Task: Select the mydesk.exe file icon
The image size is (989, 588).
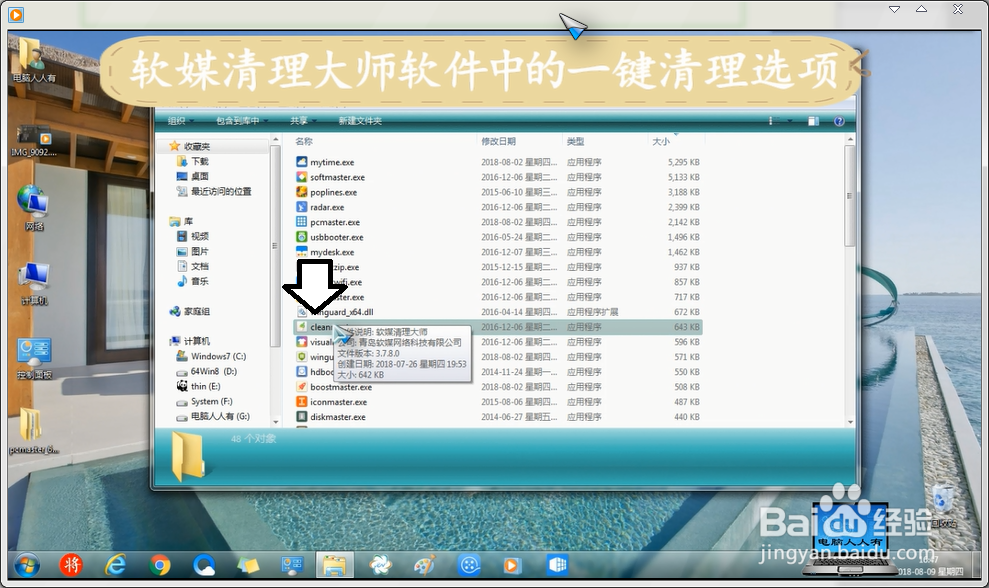Action: (x=301, y=252)
